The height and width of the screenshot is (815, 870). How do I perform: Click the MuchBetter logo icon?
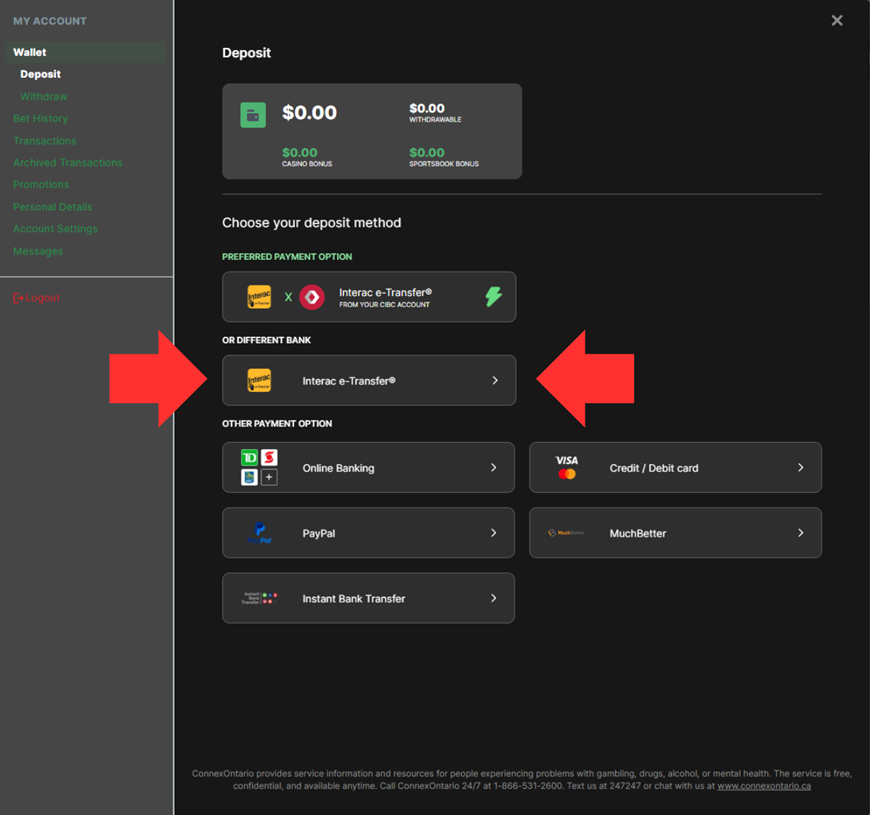(566, 533)
